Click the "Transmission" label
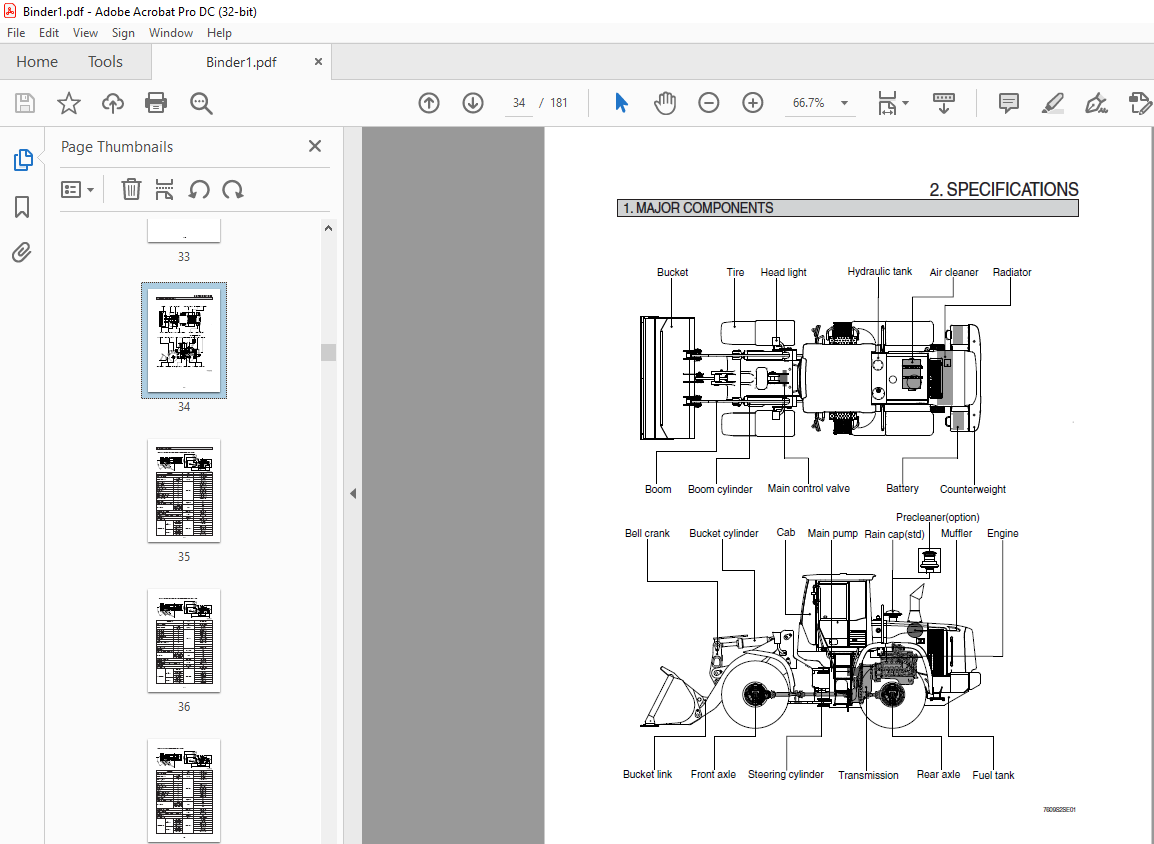Image resolution: width=1154 pixels, height=844 pixels. (868, 775)
